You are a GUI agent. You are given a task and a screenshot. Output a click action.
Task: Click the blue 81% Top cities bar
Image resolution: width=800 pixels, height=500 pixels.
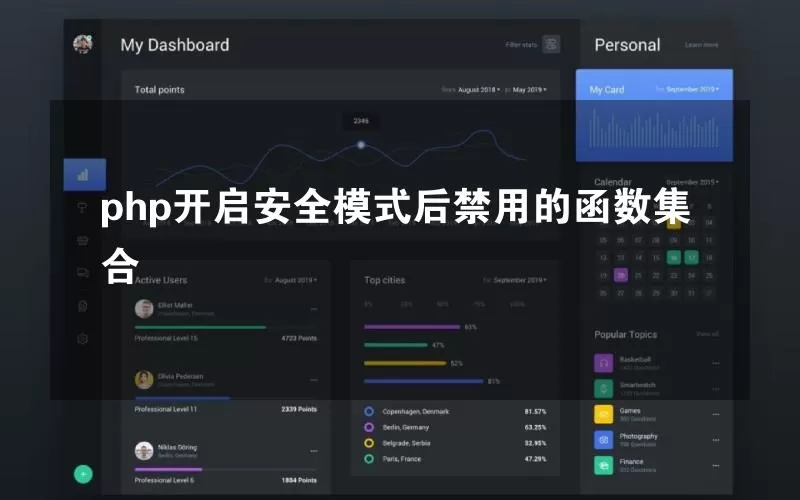[423, 381]
